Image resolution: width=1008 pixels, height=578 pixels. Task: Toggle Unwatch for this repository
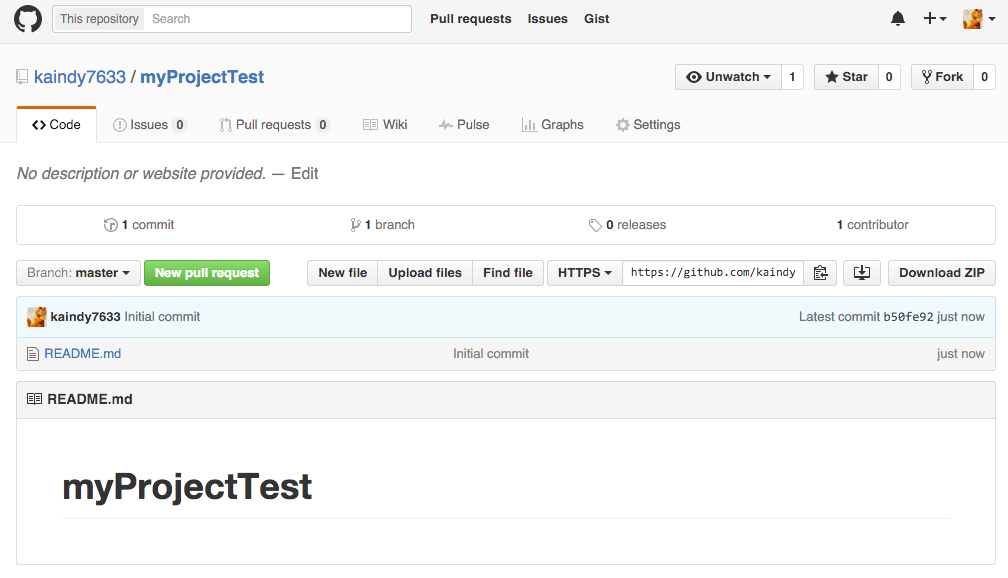728,77
